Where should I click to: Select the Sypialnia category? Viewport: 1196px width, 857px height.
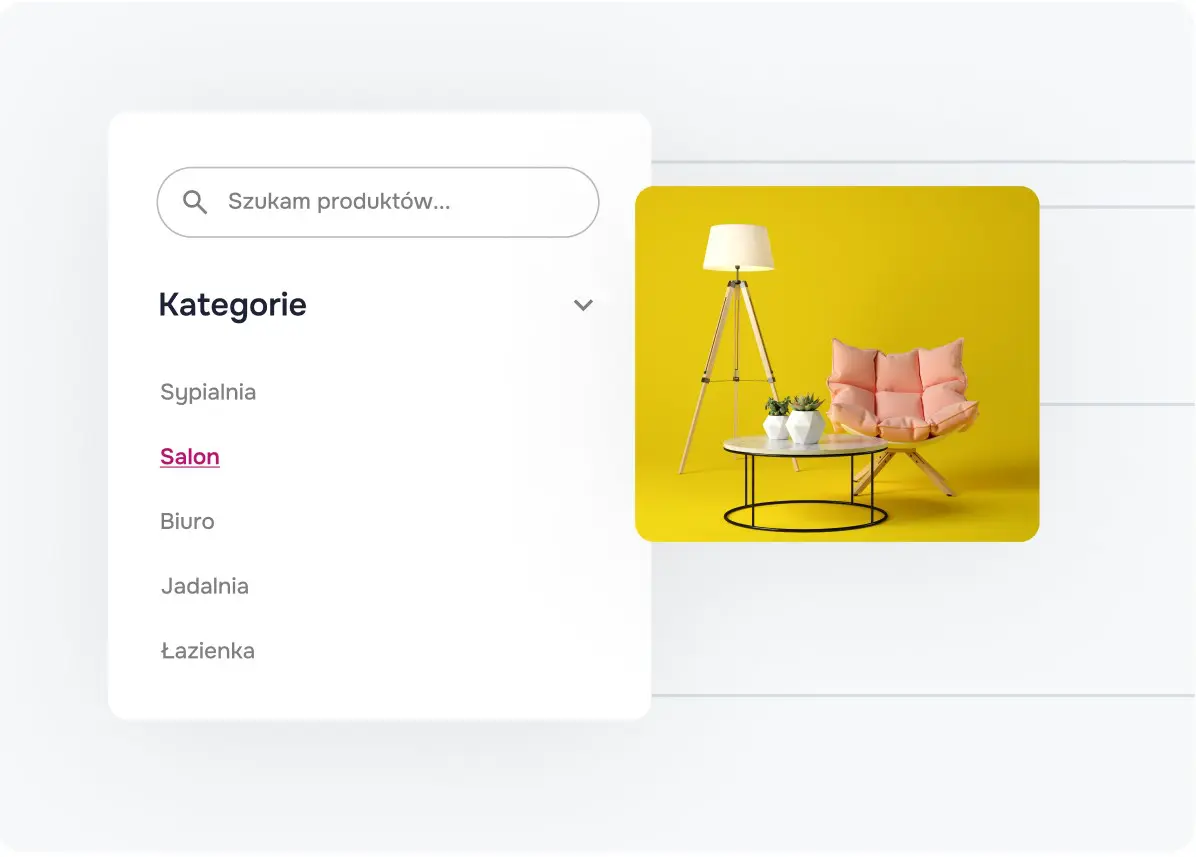pyautogui.click(x=208, y=392)
